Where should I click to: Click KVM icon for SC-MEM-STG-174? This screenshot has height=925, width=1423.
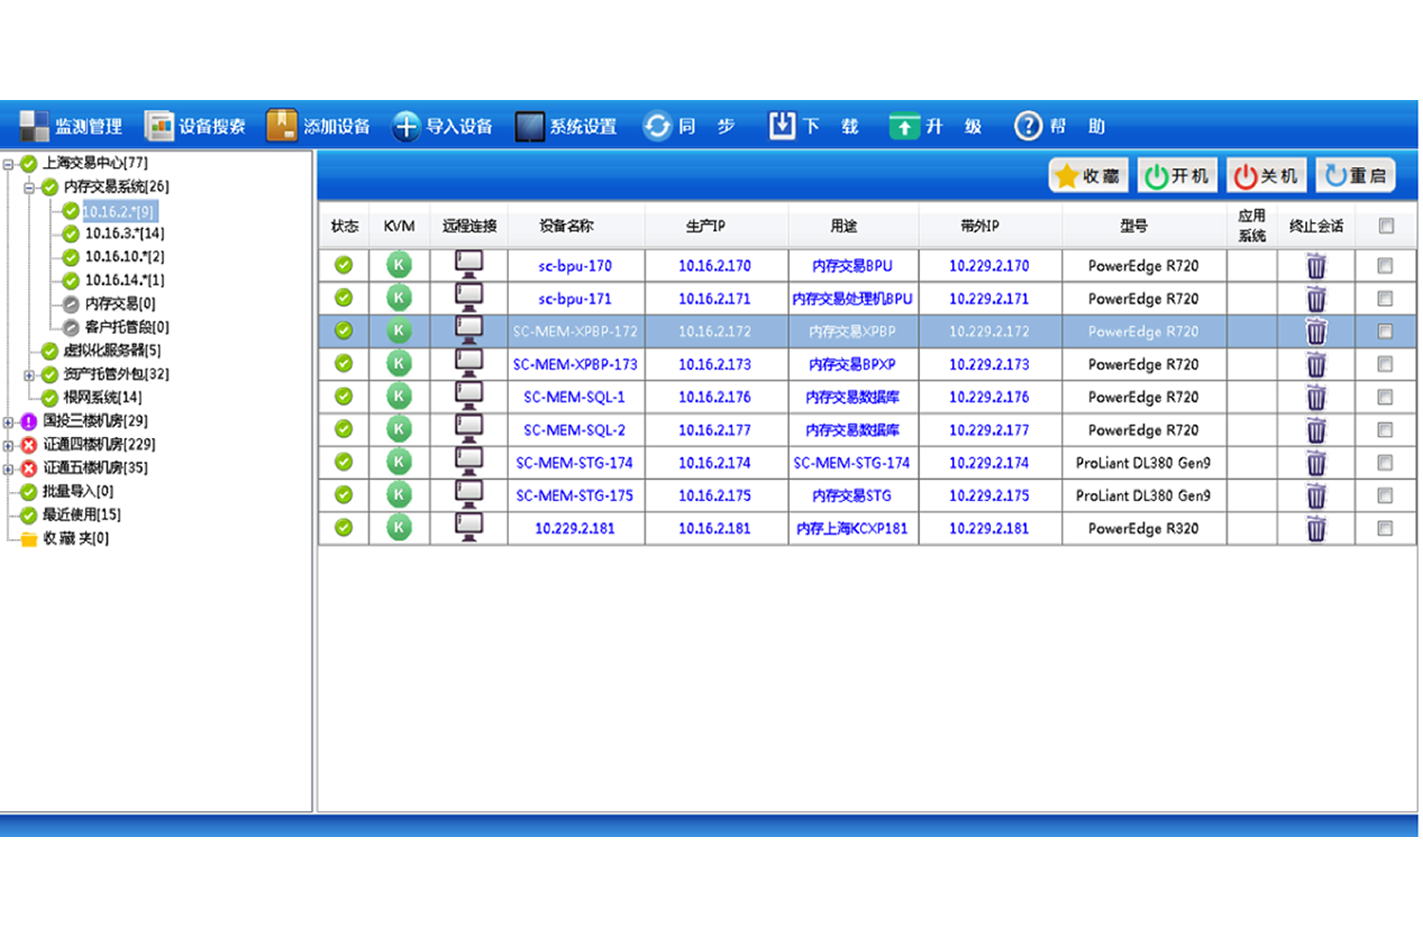tap(399, 462)
